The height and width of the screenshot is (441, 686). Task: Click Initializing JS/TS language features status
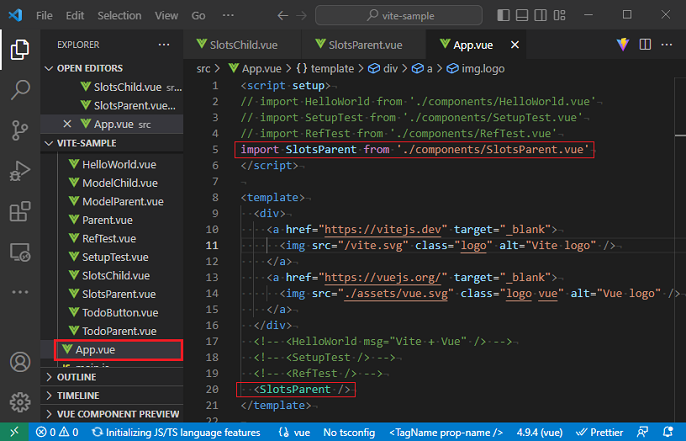point(176,432)
